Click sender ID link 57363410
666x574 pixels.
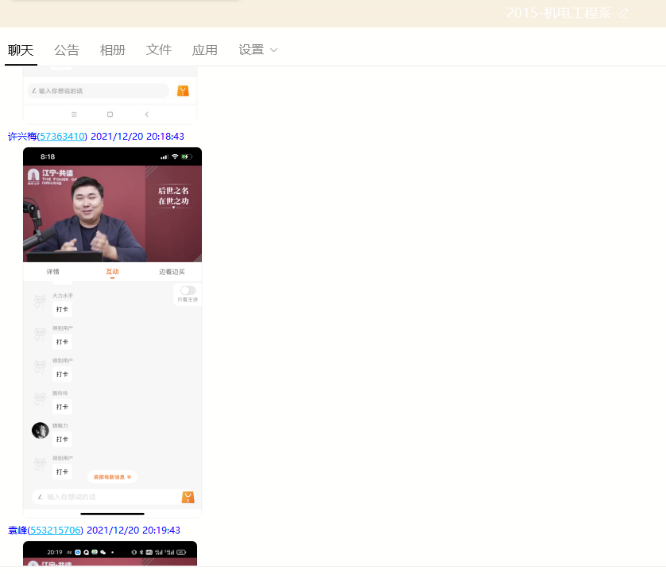(62, 136)
